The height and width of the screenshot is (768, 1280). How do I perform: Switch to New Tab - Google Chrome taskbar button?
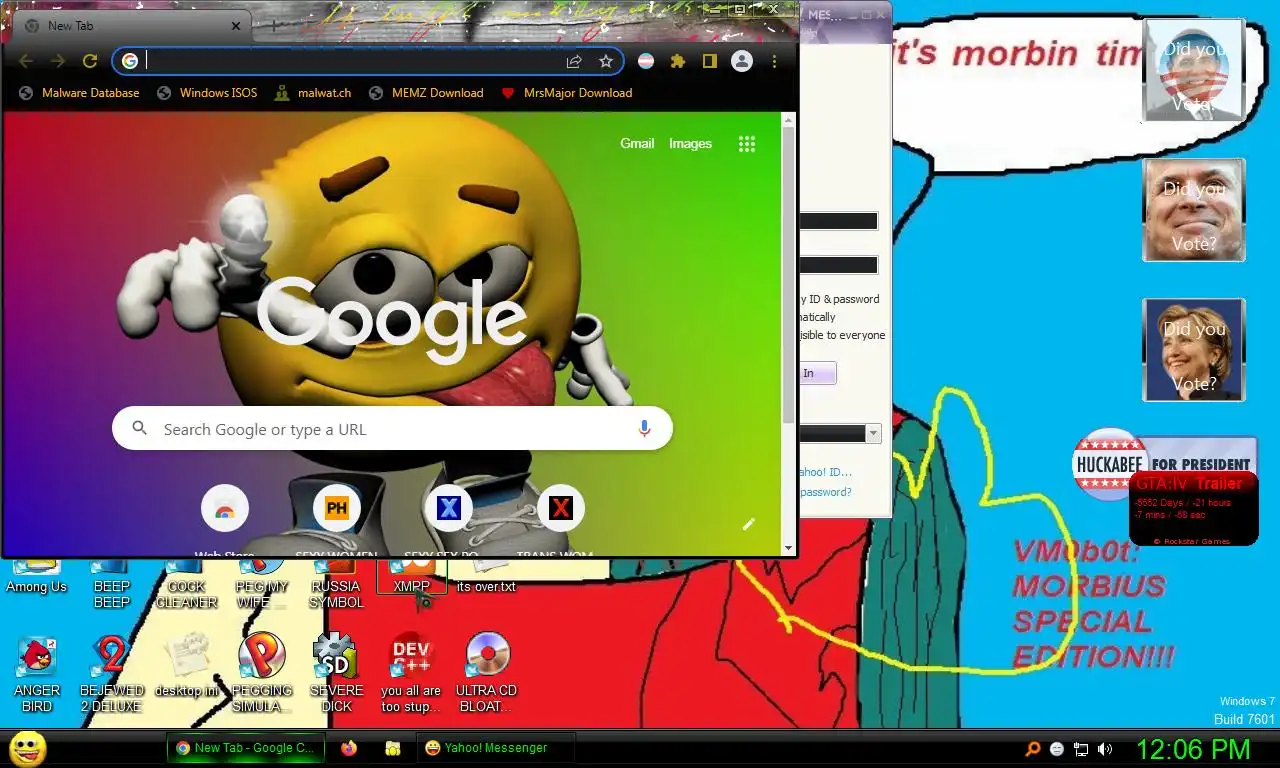246,748
